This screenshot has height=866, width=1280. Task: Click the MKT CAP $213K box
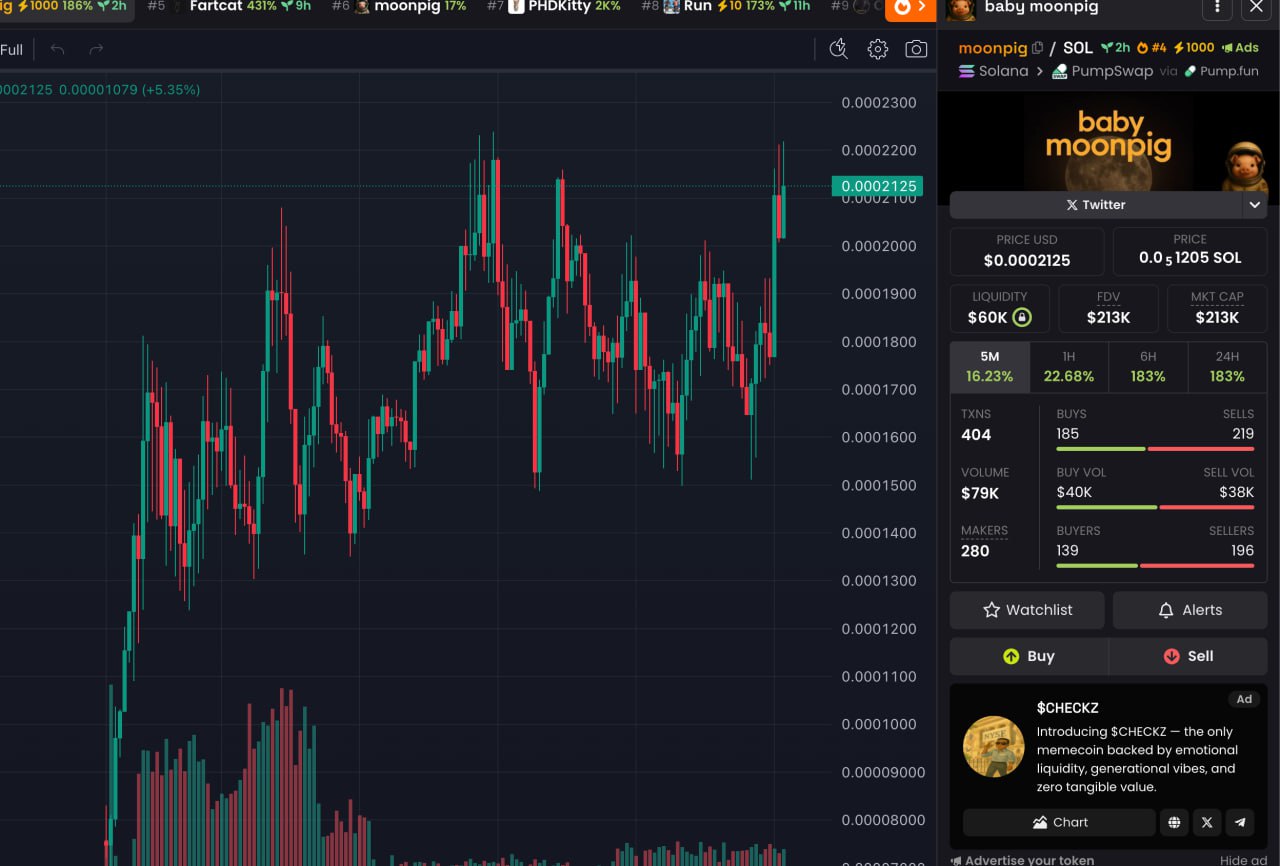1217,308
